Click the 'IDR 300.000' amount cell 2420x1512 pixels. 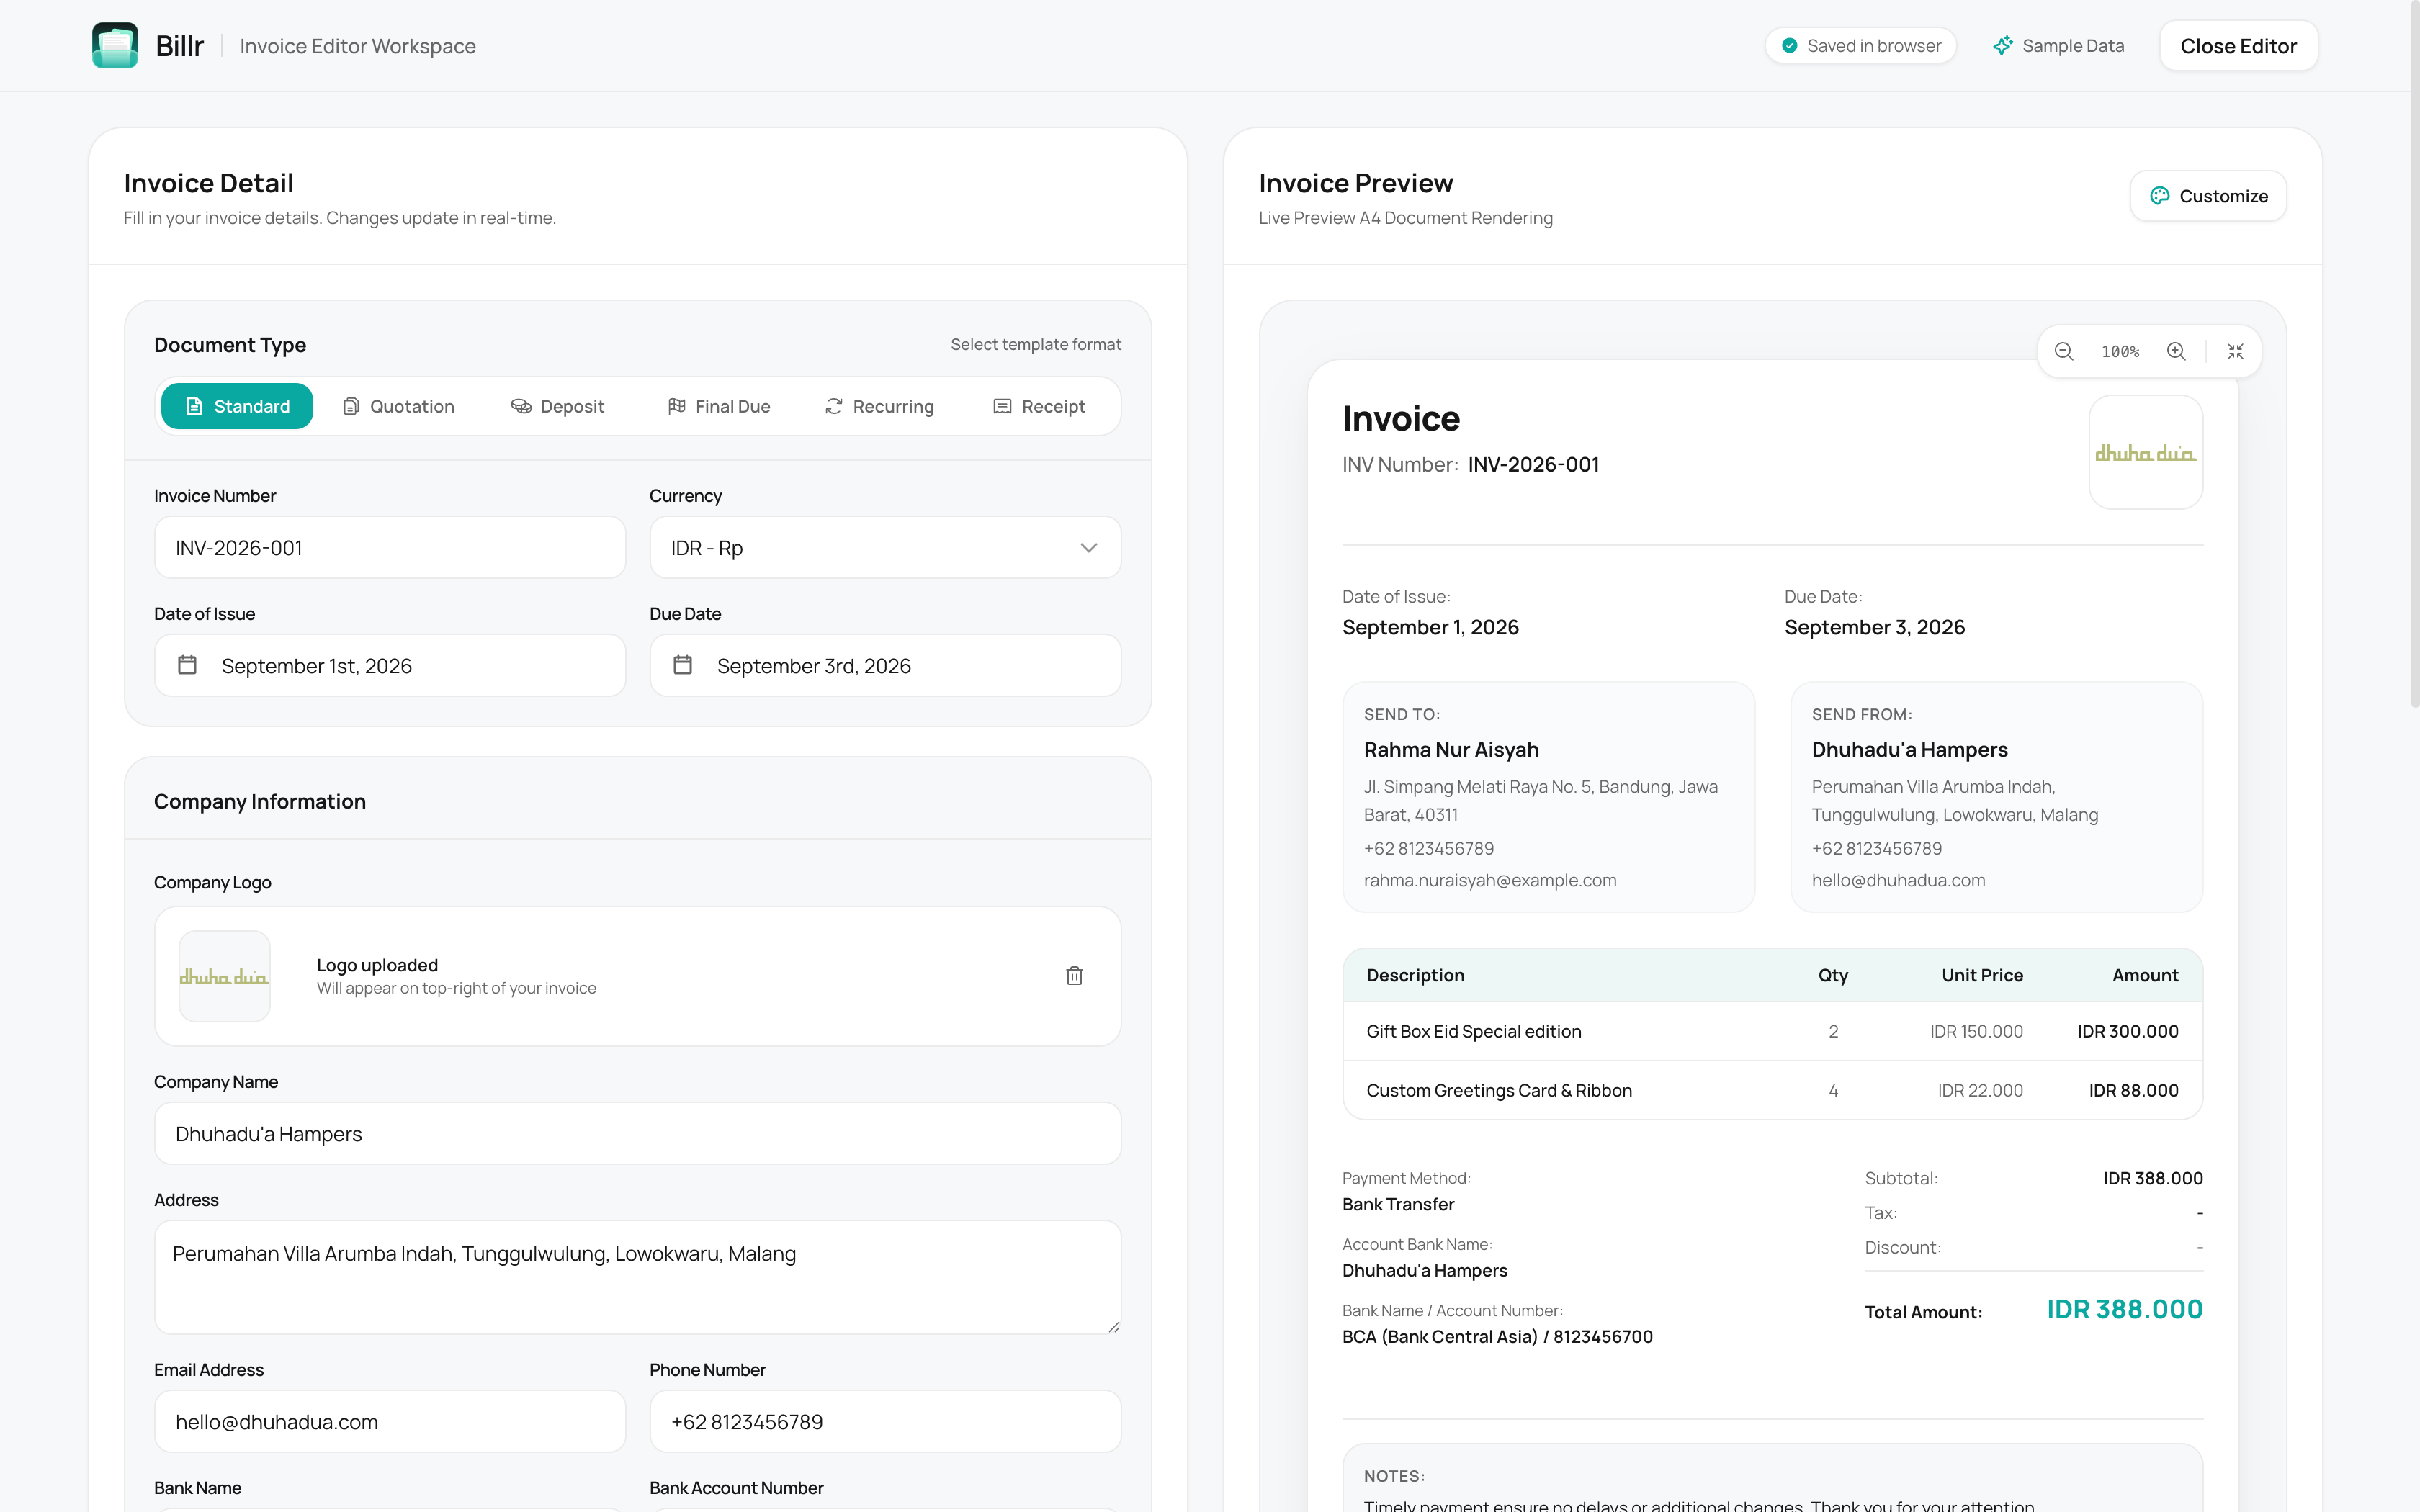pyautogui.click(x=2128, y=1031)
